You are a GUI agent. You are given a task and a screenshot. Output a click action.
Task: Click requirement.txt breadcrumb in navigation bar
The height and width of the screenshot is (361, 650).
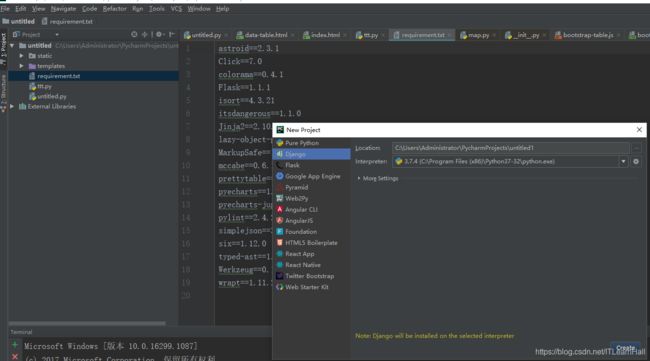(67, 22)
